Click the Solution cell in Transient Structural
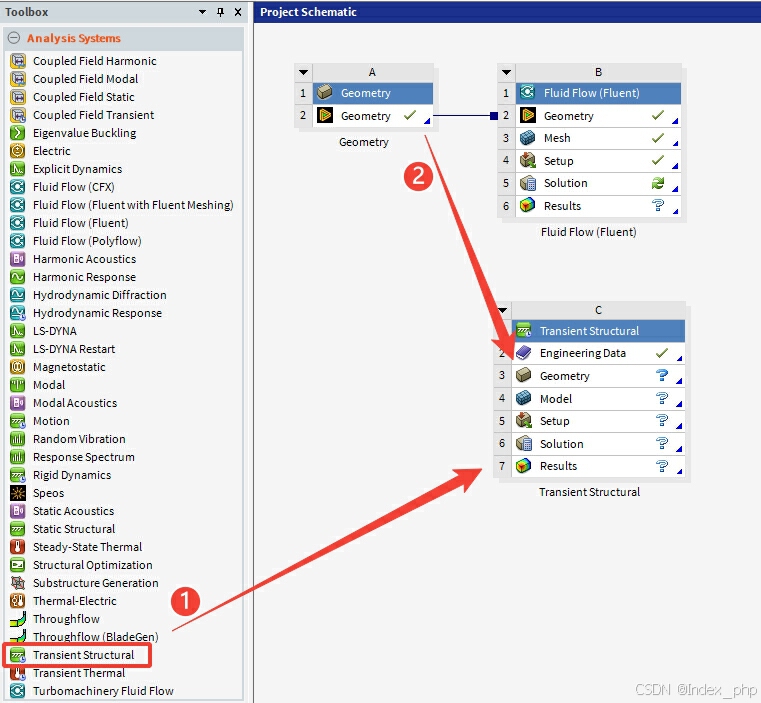 coord(598,444)
